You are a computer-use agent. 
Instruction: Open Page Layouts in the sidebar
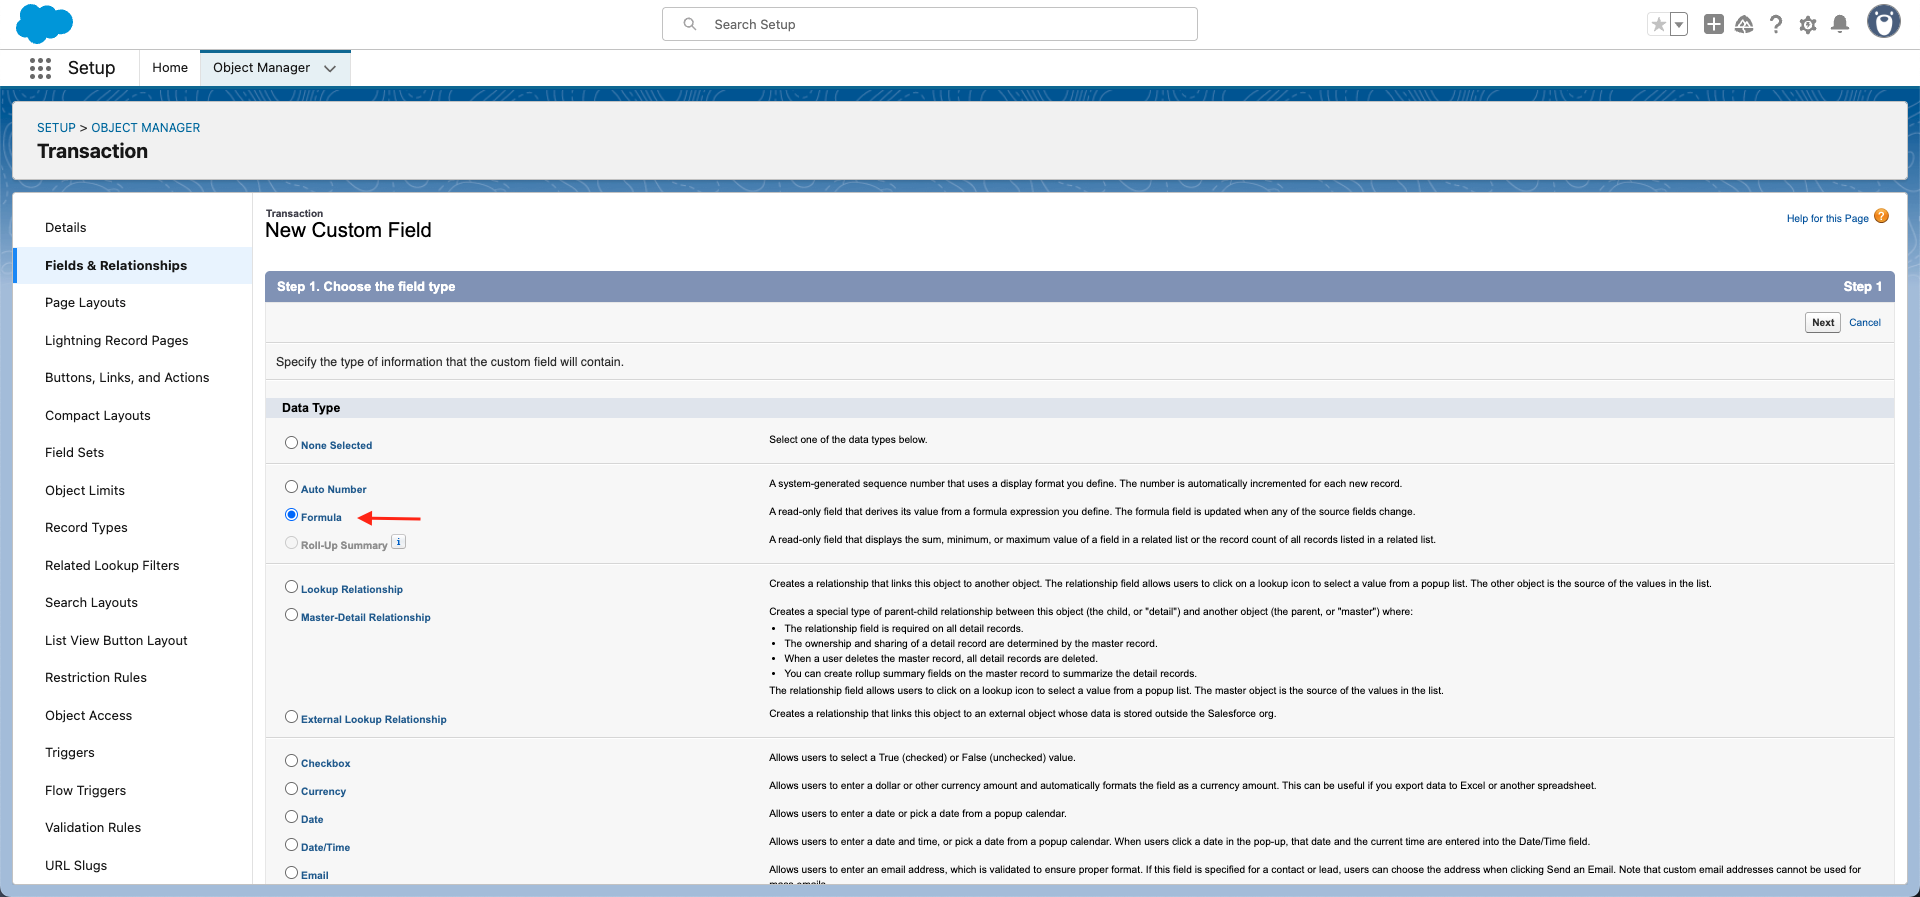pos(85,303)
